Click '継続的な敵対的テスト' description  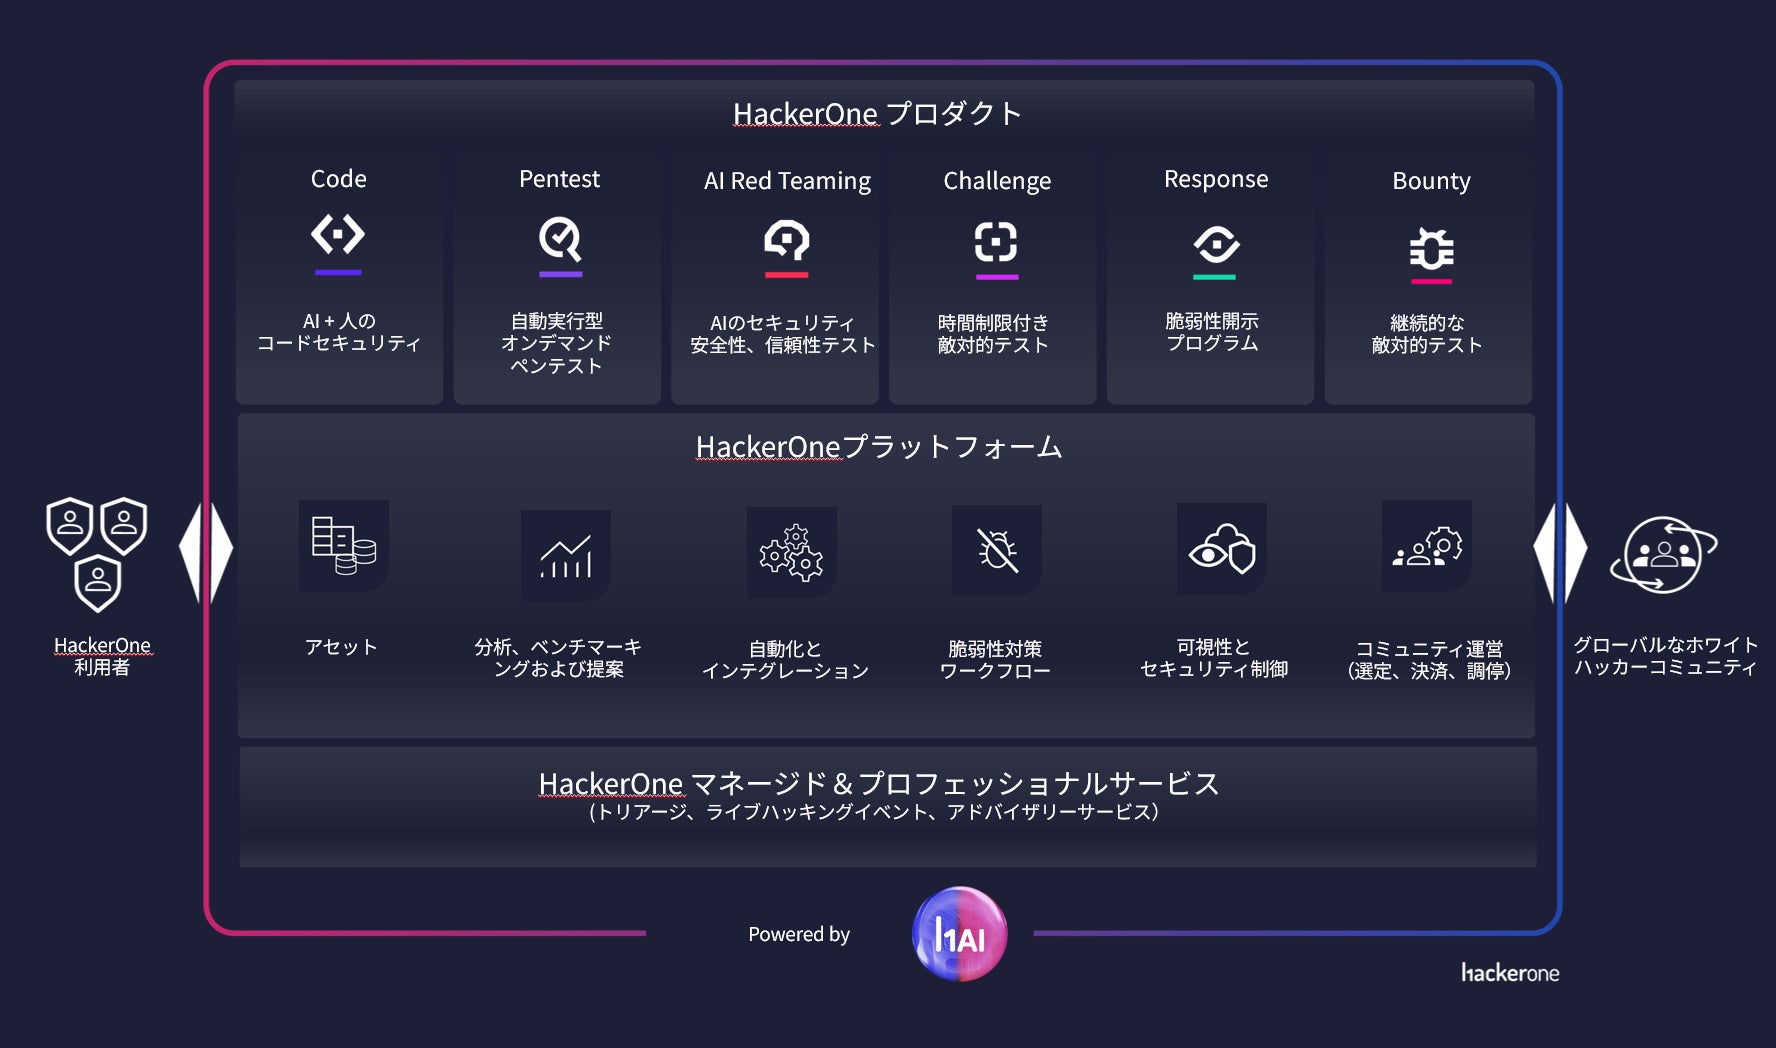1427,334
